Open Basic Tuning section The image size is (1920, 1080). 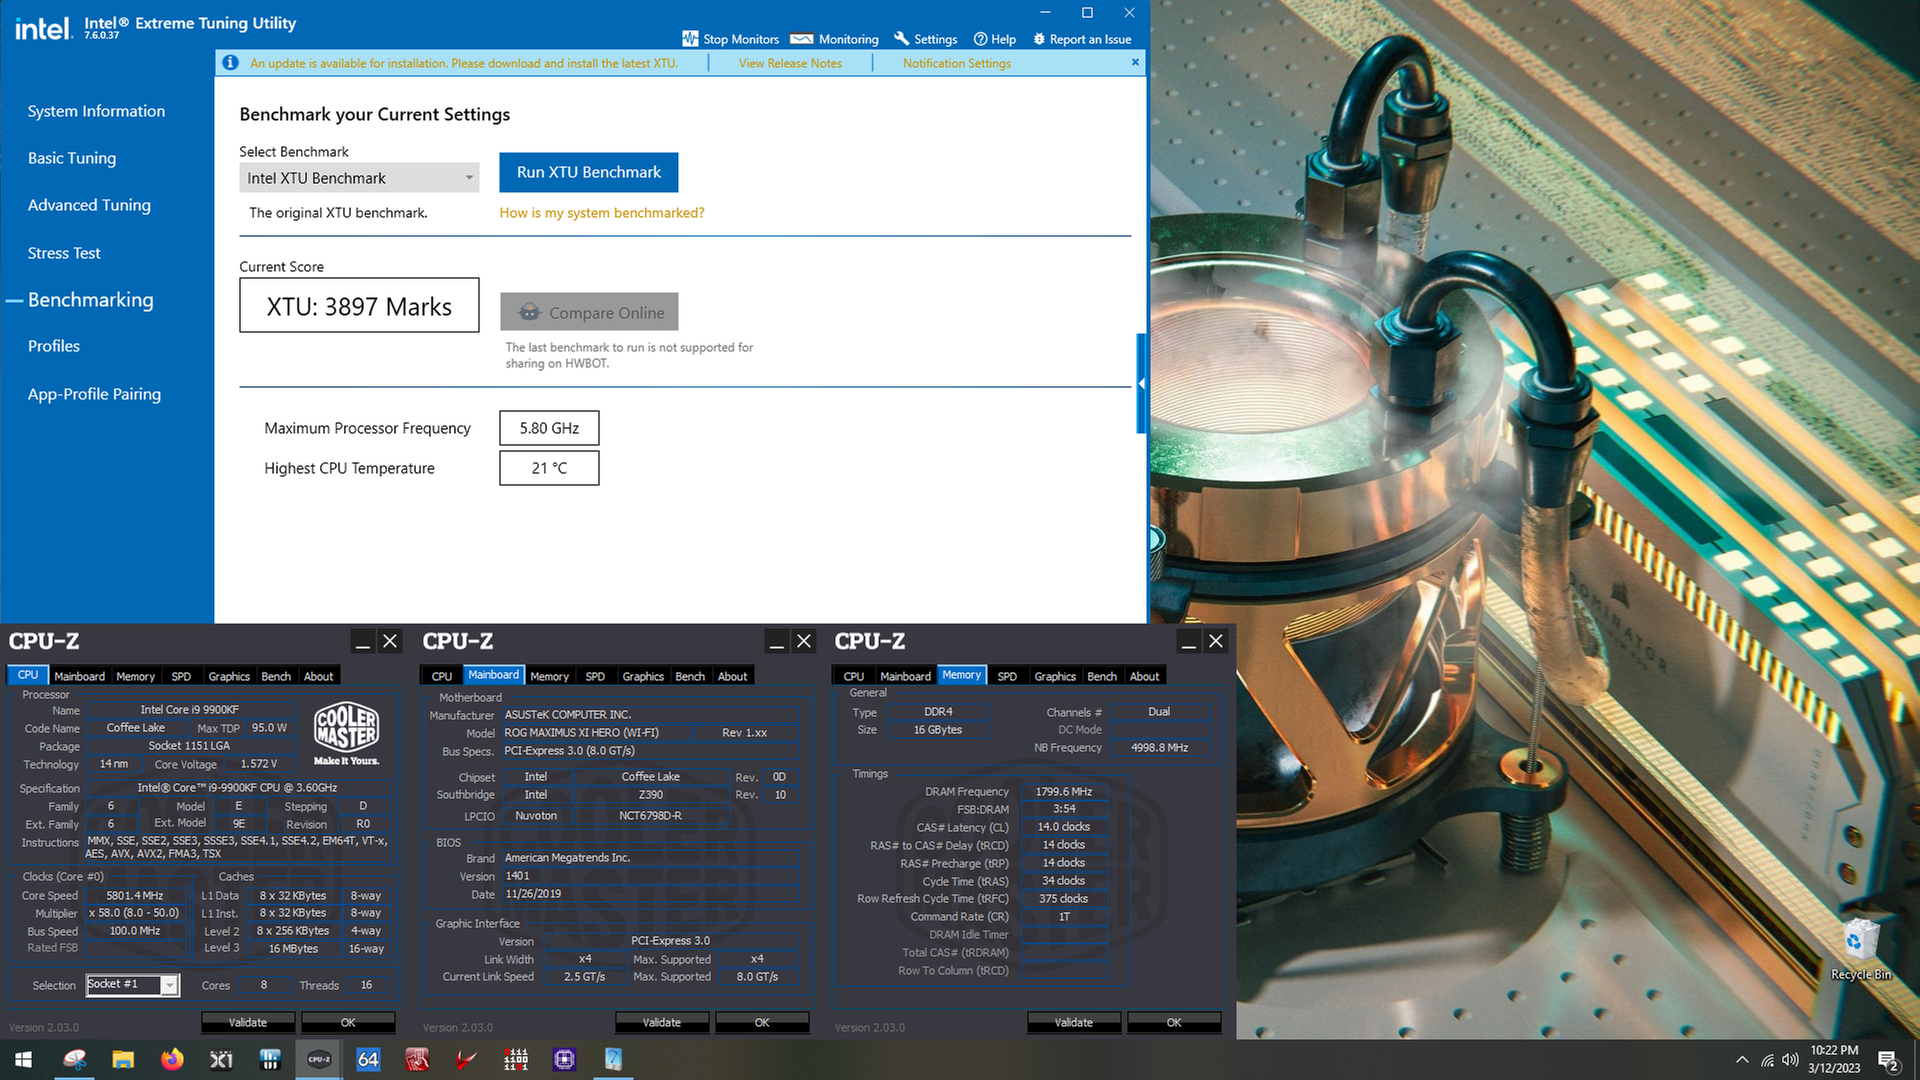72,158
